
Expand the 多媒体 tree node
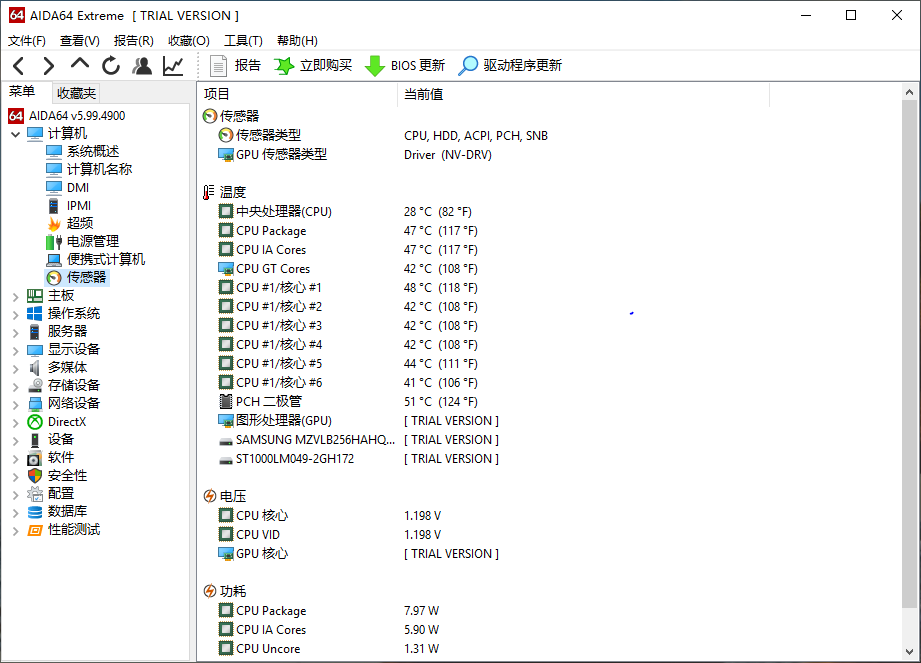15,369
